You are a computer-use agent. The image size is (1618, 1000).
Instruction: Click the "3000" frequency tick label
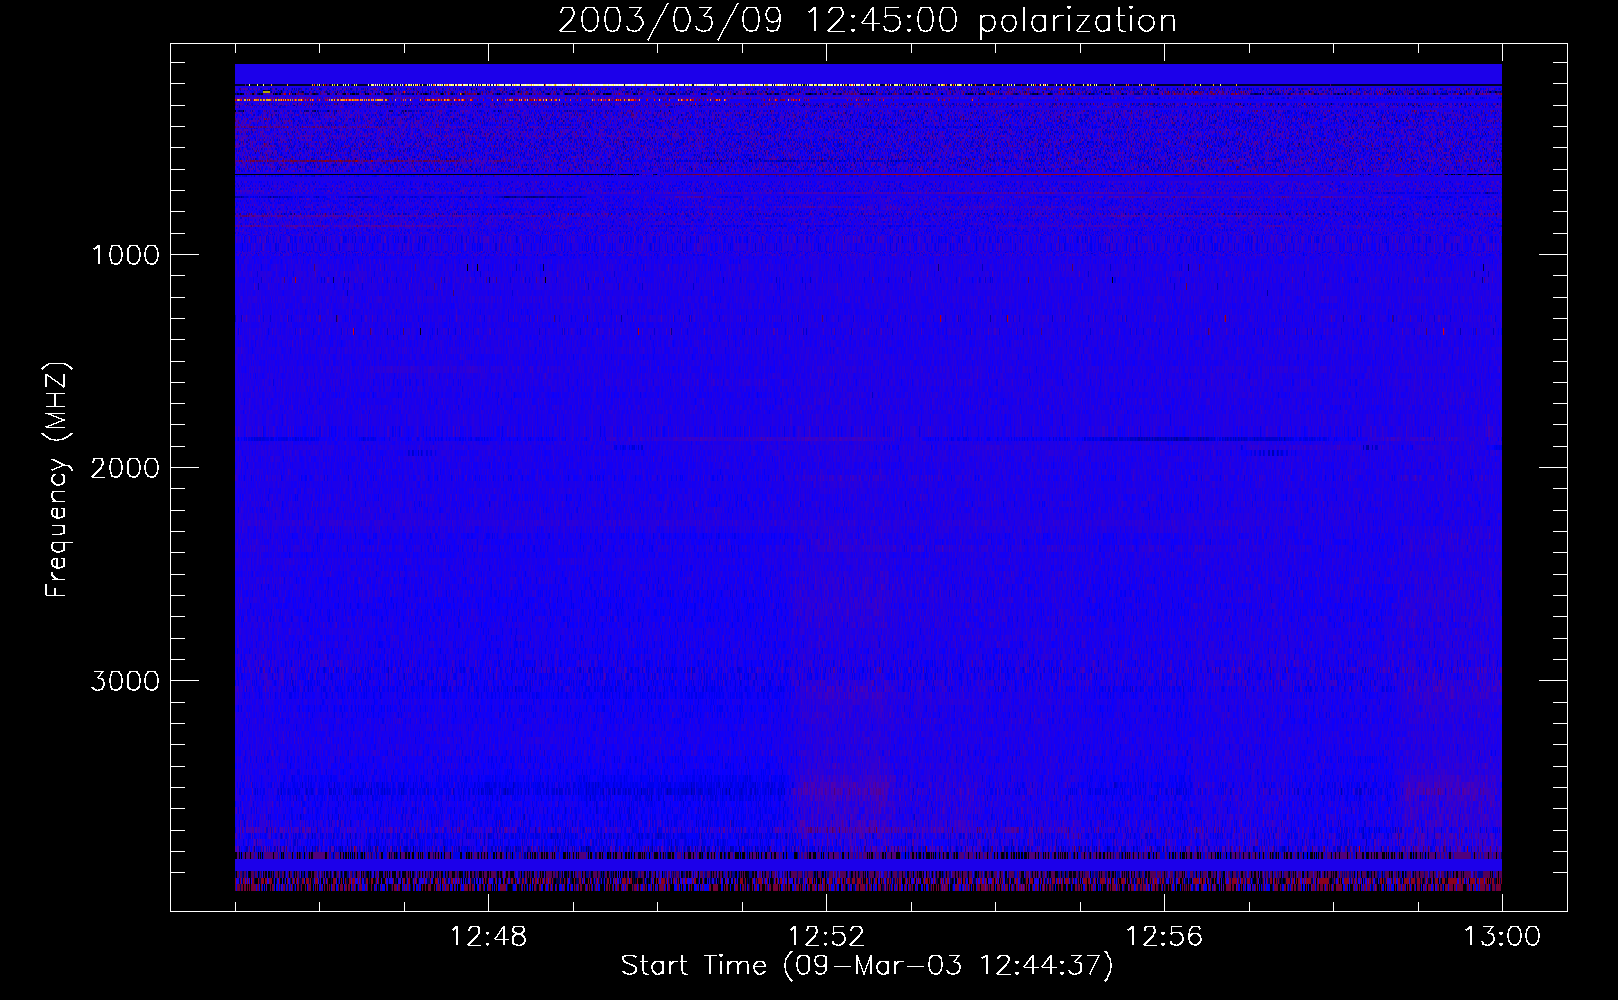pyautogui.click(x=125, y=681)
